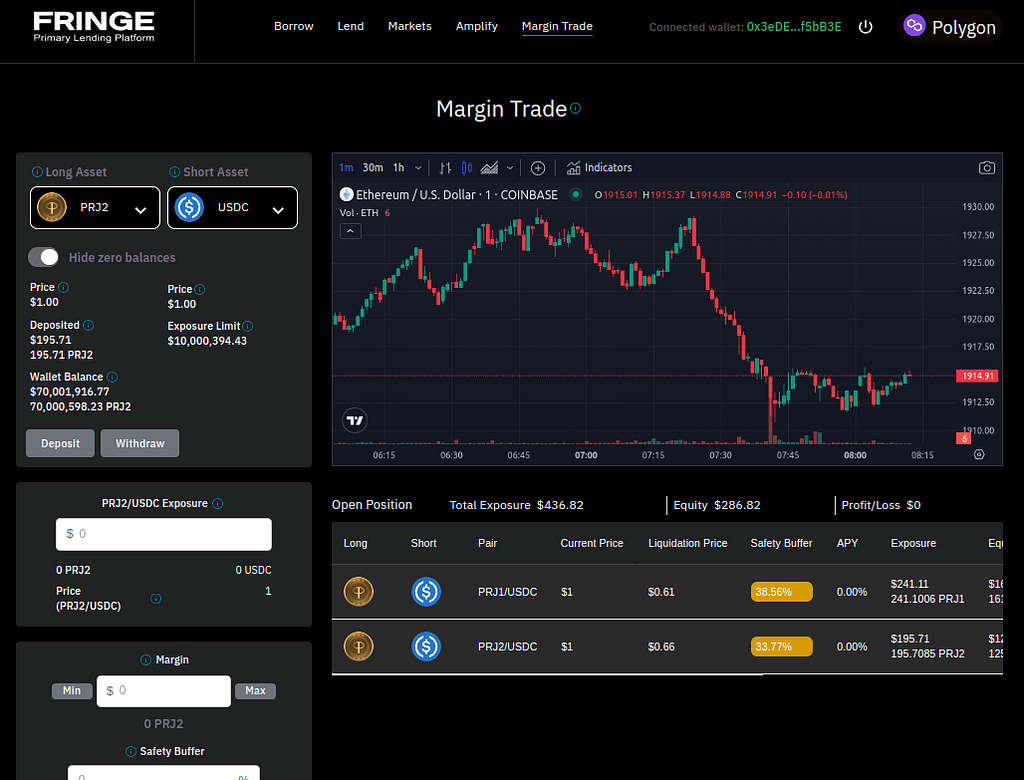
Task: Collapse the chart legend with the arrow
Action: point(351,231)
